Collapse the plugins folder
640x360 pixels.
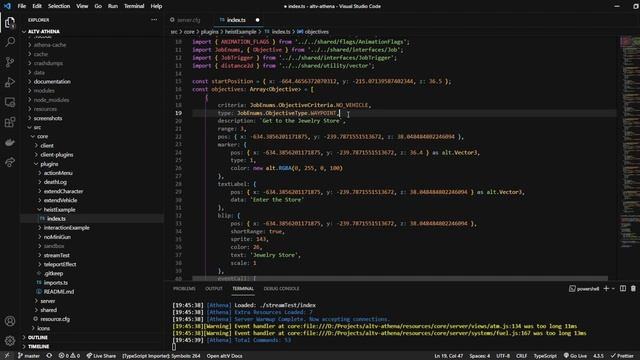coord(49,164)
